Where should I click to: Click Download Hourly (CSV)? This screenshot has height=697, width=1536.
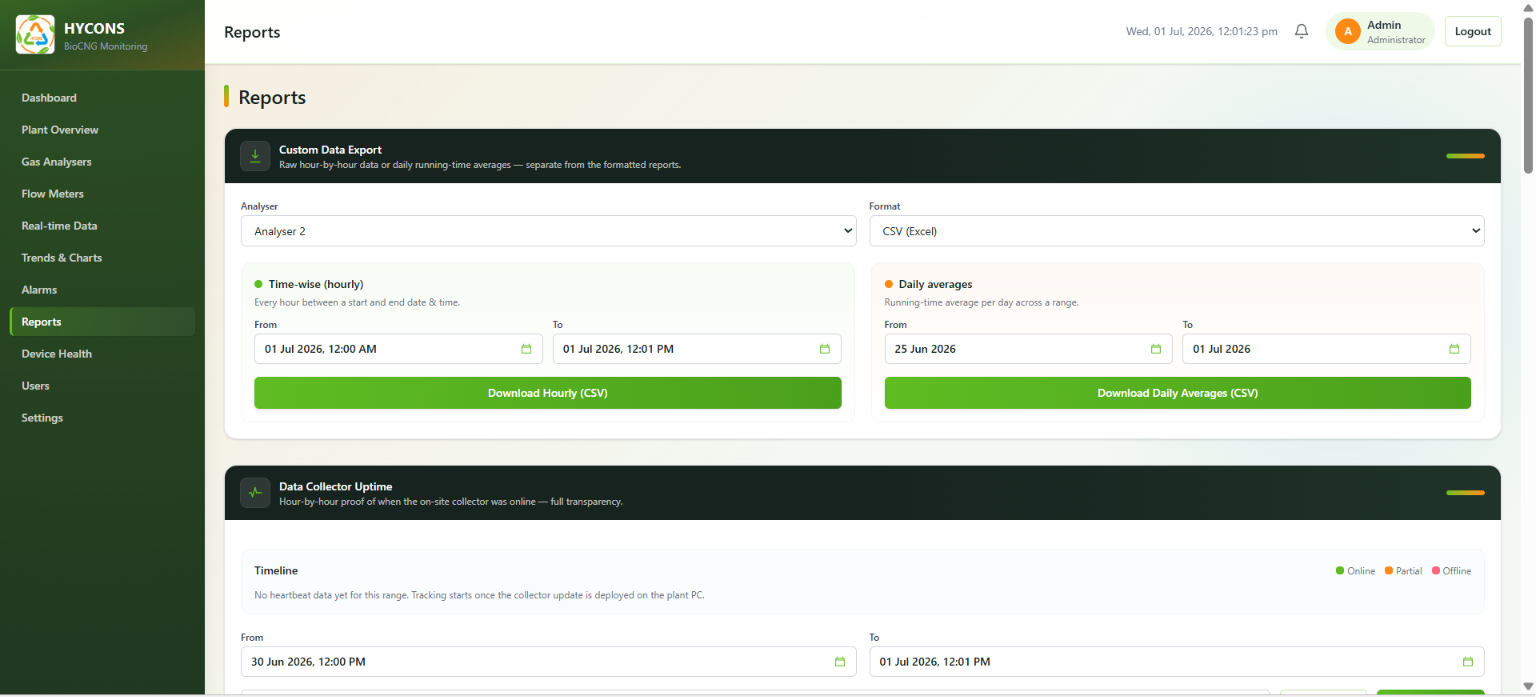[548, 393]
